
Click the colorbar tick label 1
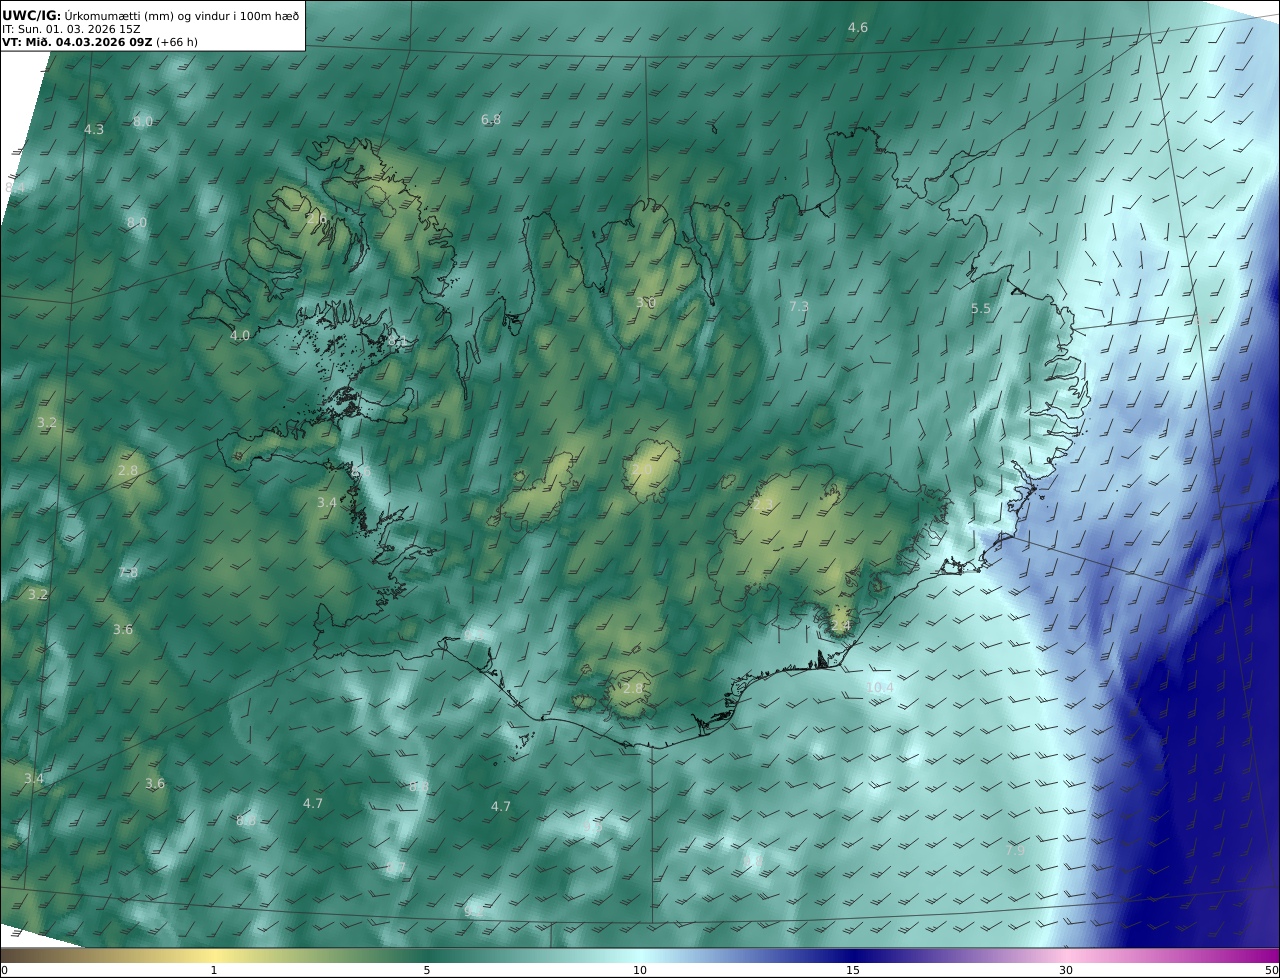[x=214, y=970]
